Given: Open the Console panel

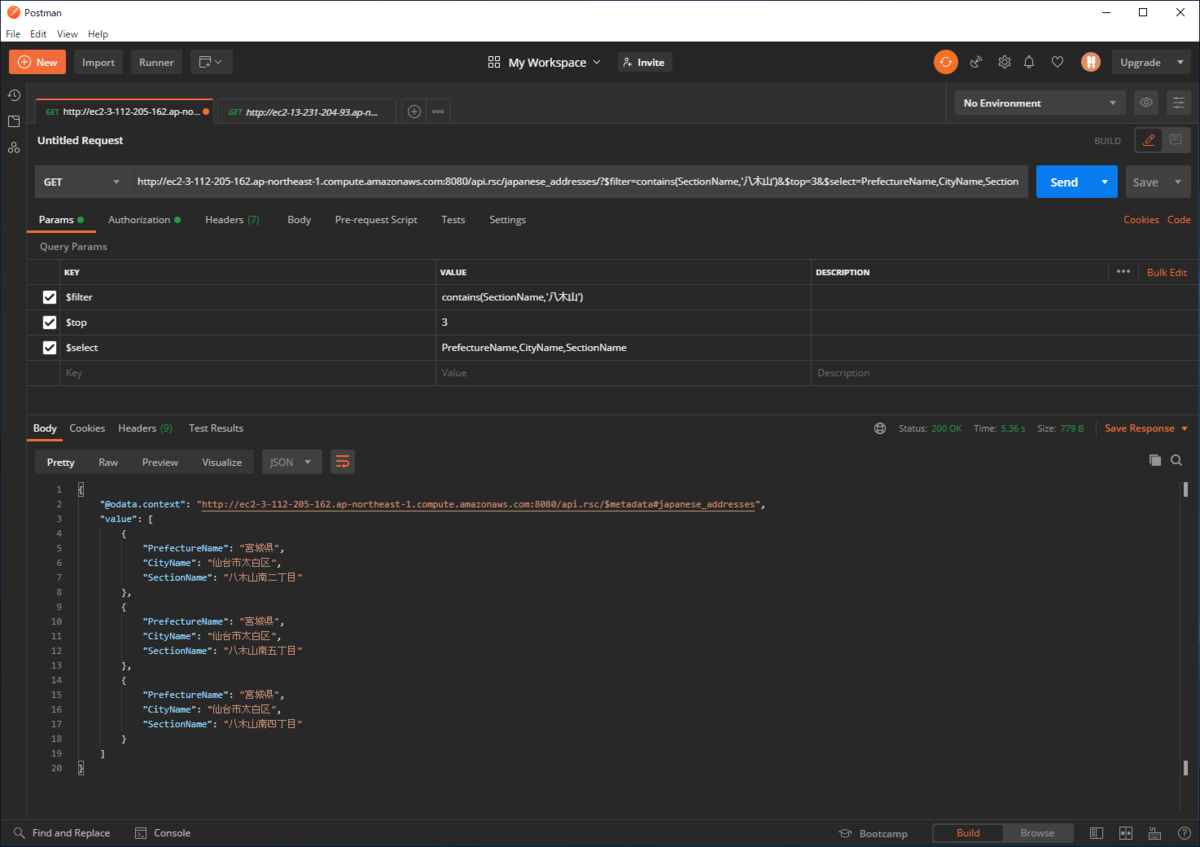Looking at the screenshot, I should [163, 833].
